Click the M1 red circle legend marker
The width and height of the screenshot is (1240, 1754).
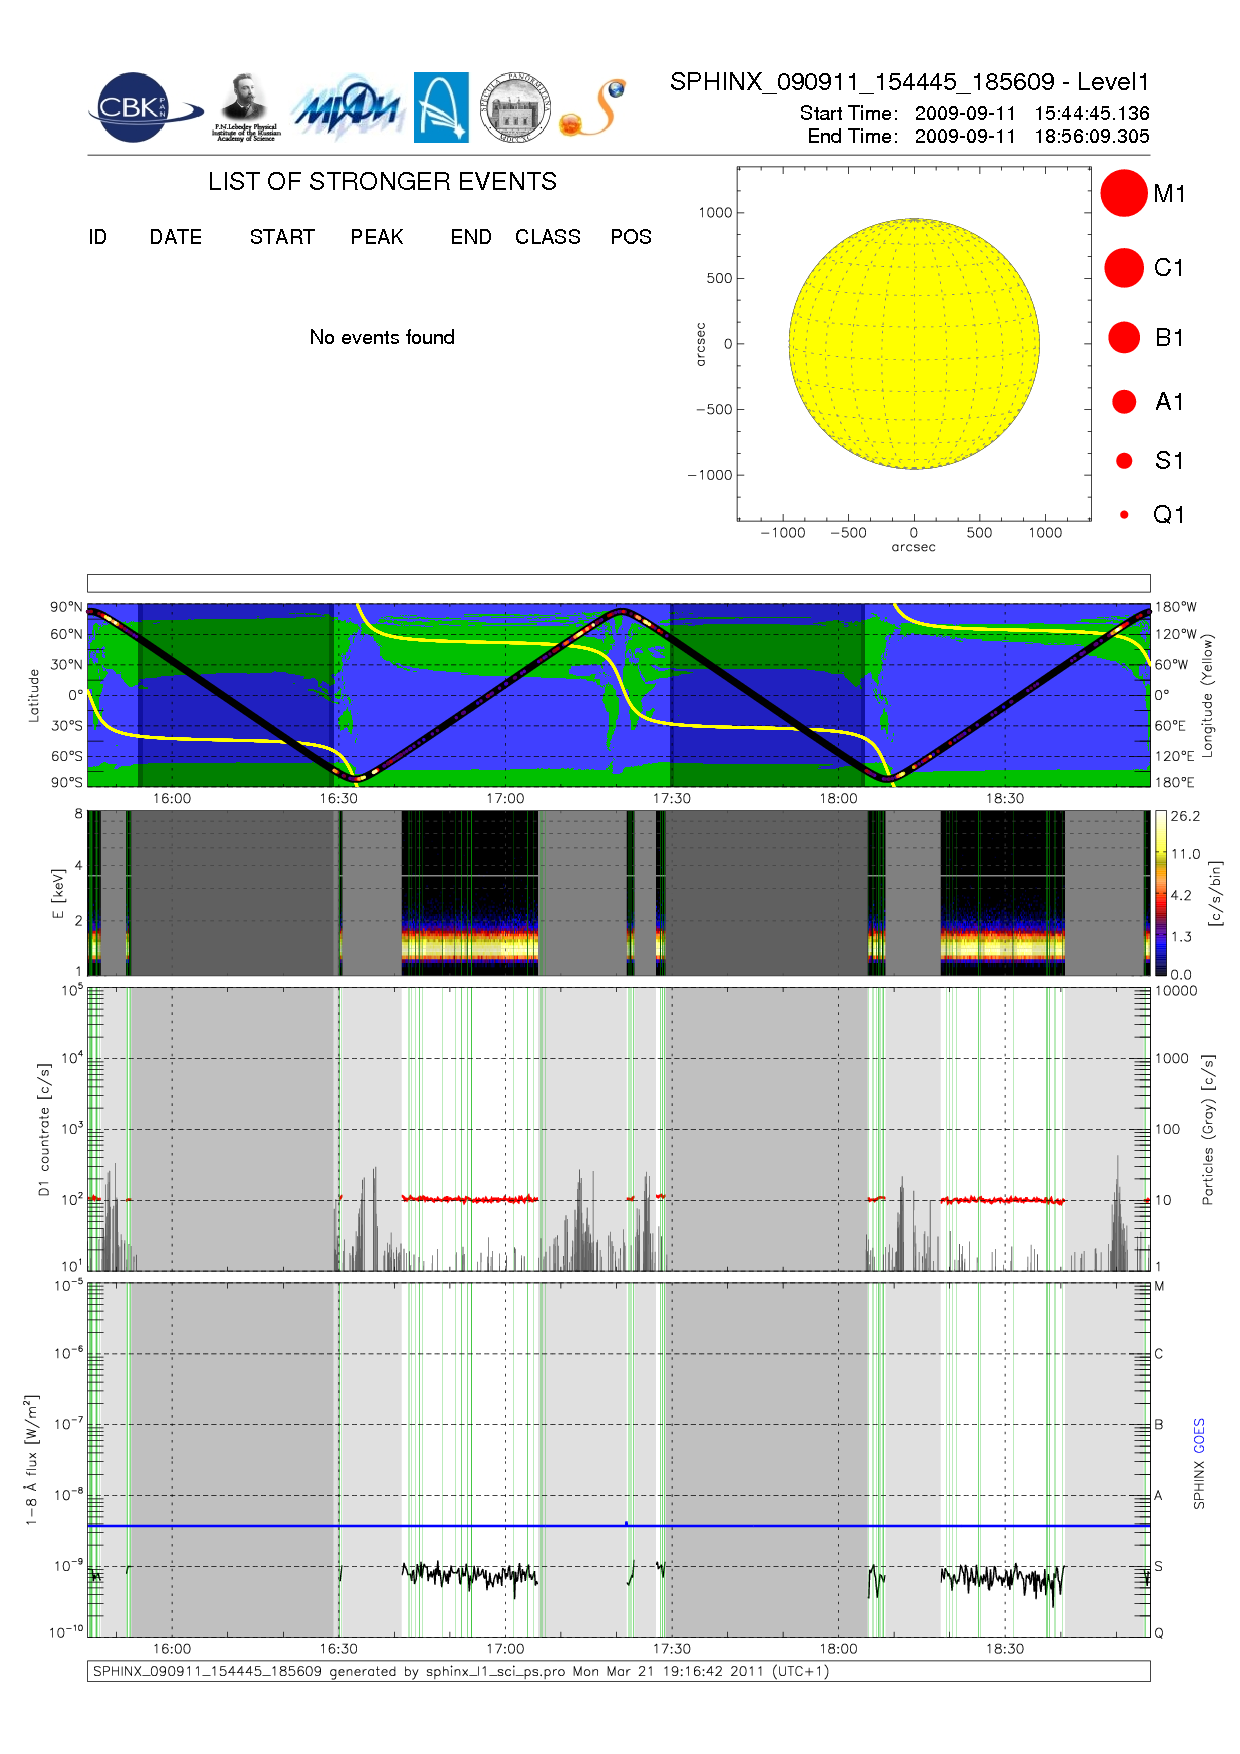(1124, 193)
